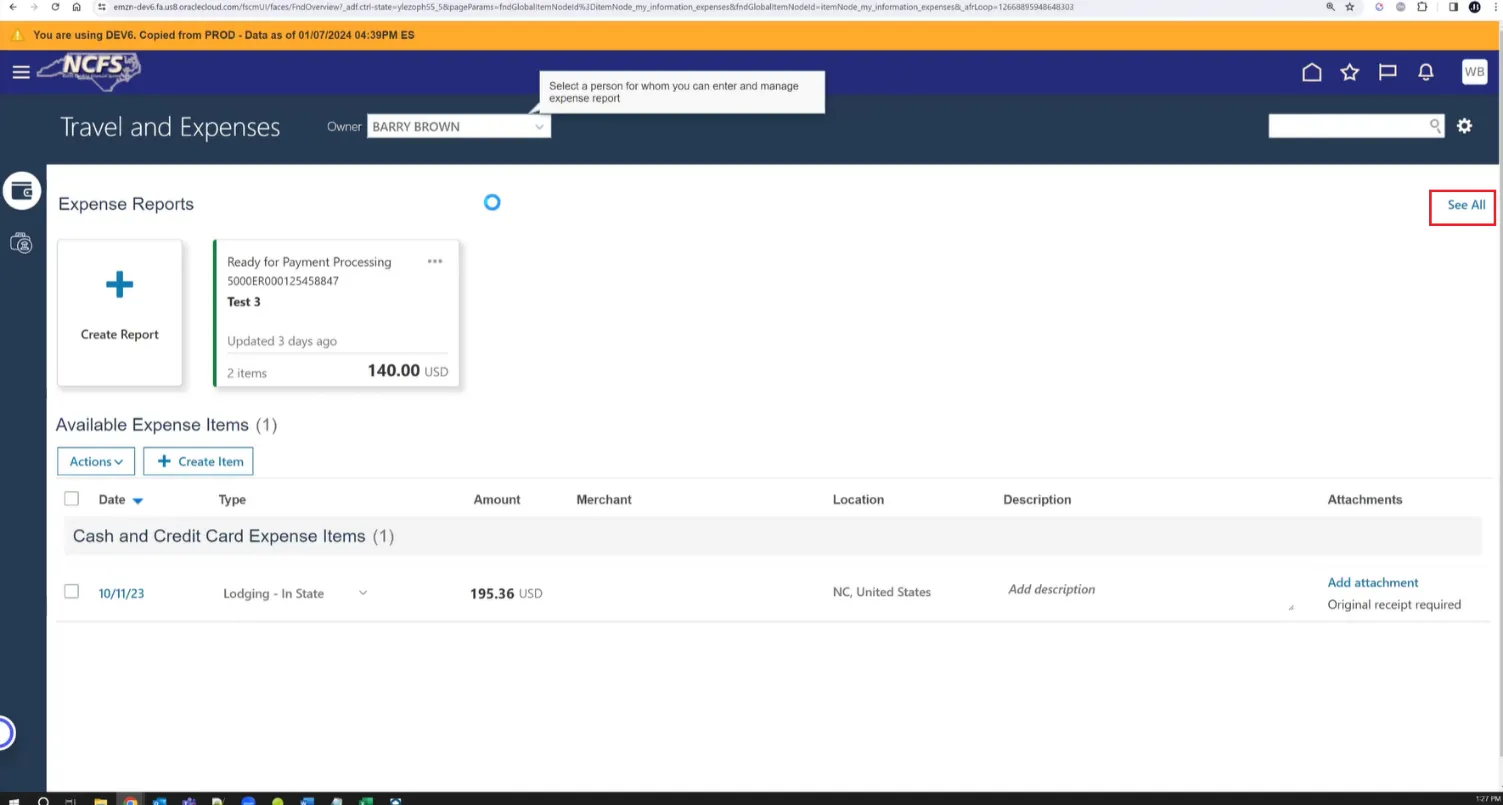Screen dimensions: 1503x805
Task: Open Favorites star icon
Action: (1349, 72)
